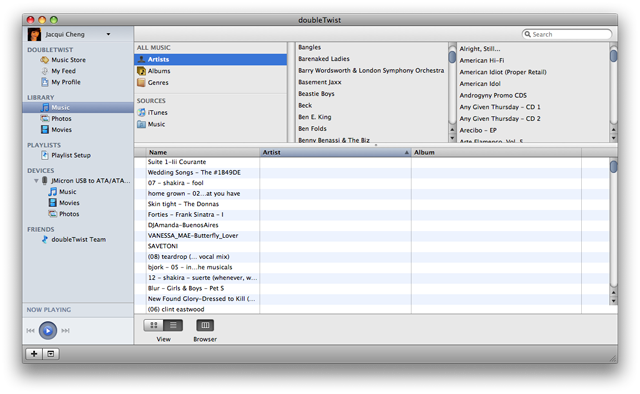Viewport: 640px width, 394px height.
Task: Click the play button in Now Playing
Action: pyautogui.click(x=48, y=330)
